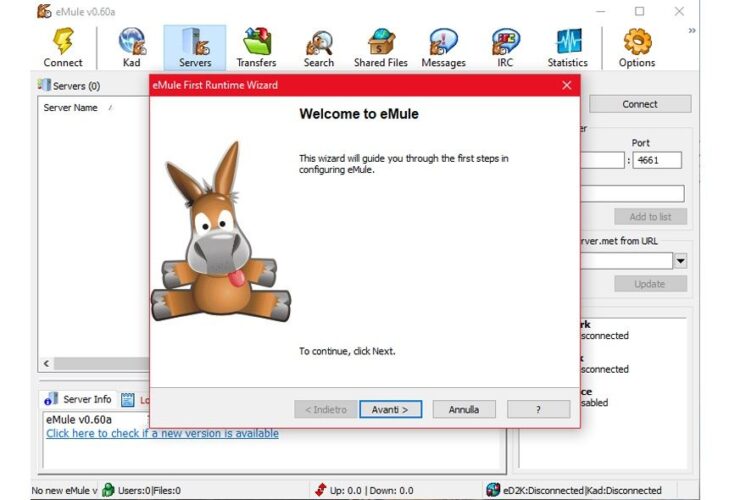This screenshot has width=740, height=500.
Task: Click the Avanti > button in wizard
Action: click(390, 409)
